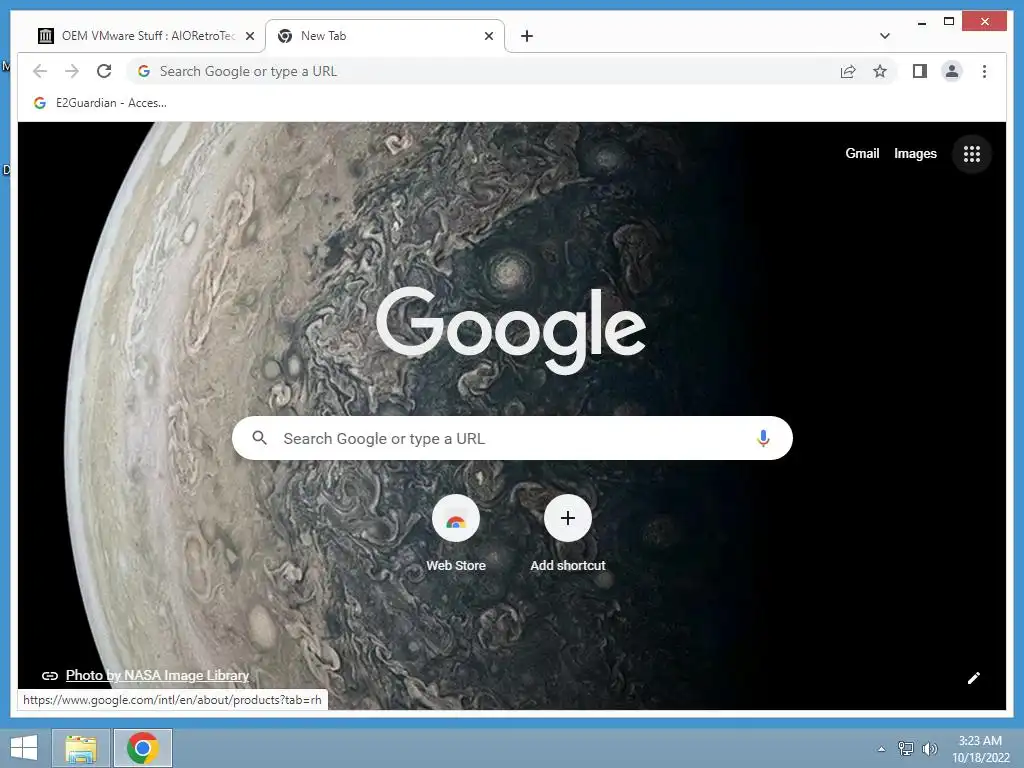Reload the current page
This screenshot has width=1024, height=768.
point(104,71)
